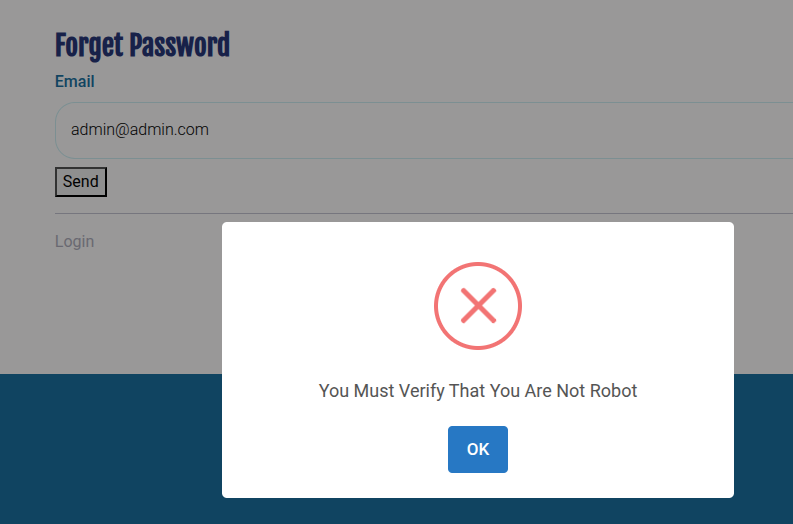Image resolution: width=793 pixels, height=524 pixels.
Task: Click the word Password in the heading
Action: (x=180, y=45)
